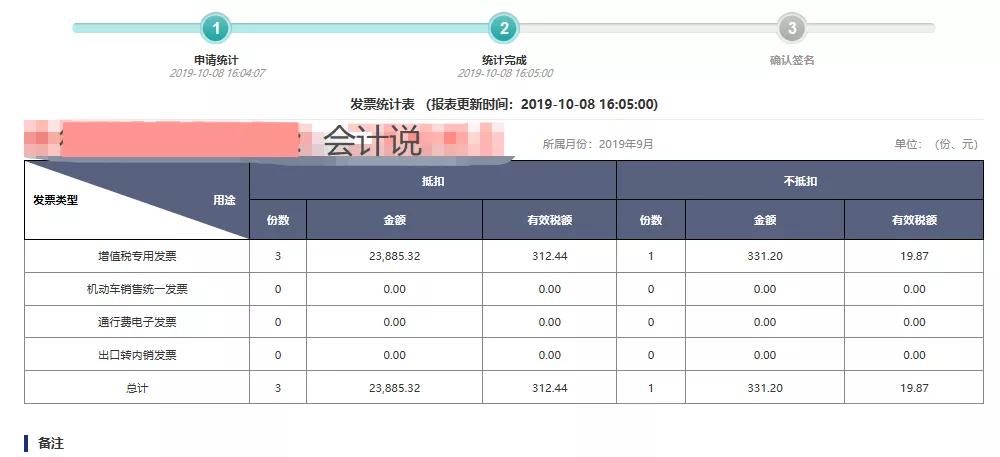The width and height of the screenshot is (1000, 457).
Task: Click step 1 circle for 申请统计
Action: coord(216,28)
